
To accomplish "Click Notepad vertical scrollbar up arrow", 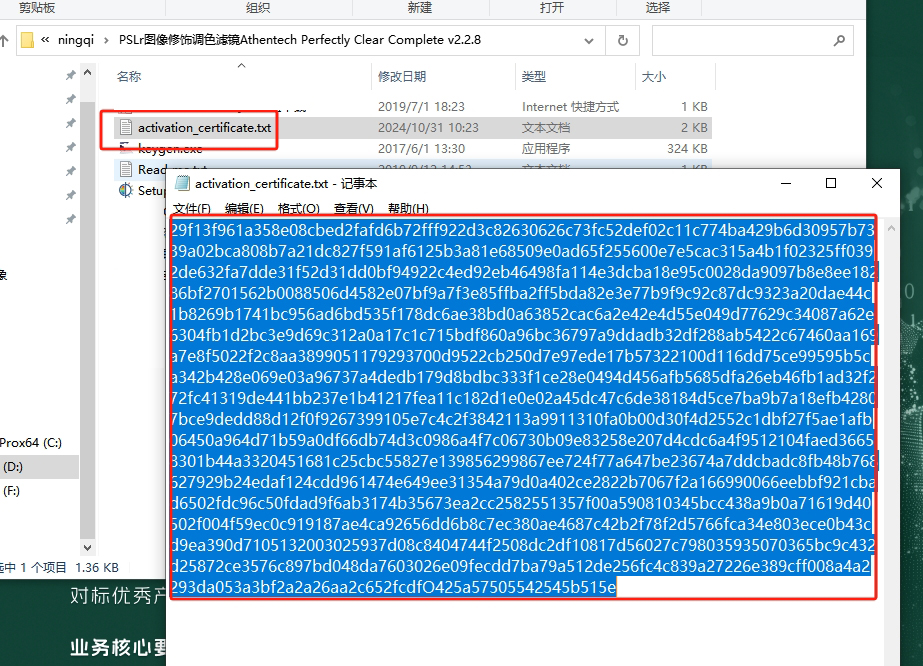I will tap(891, 228).
